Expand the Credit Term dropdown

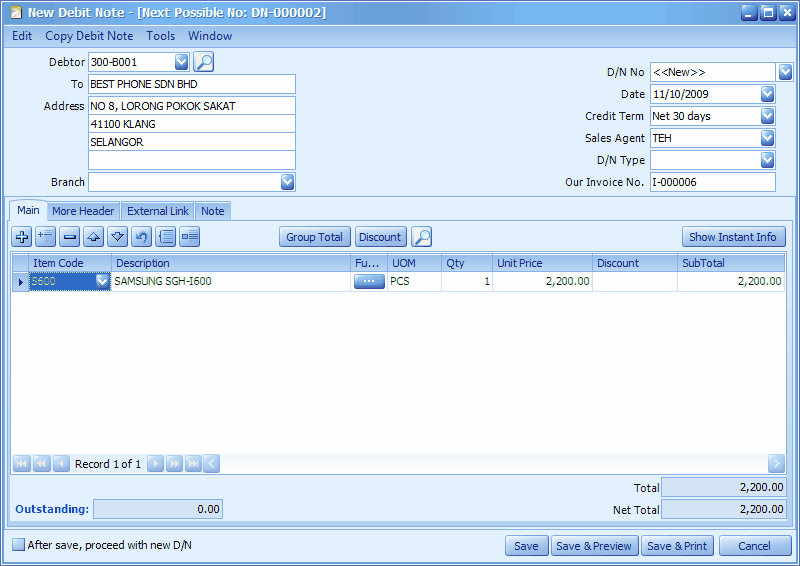(x=767, y=116)
